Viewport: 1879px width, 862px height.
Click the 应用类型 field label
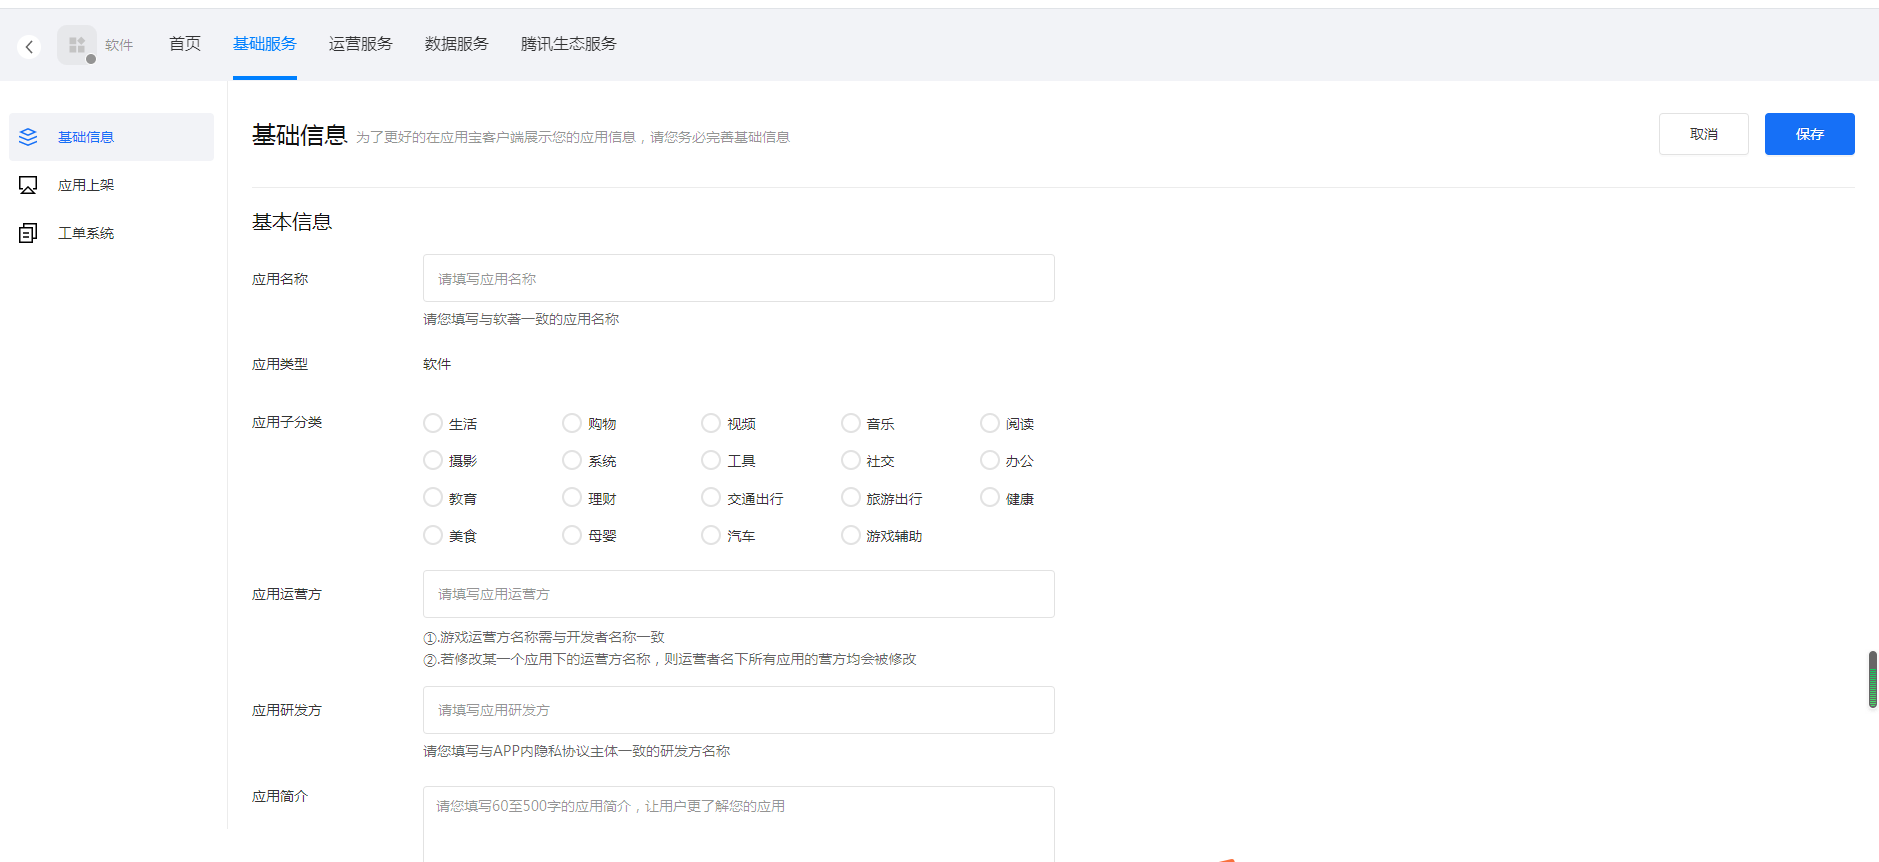280,364
